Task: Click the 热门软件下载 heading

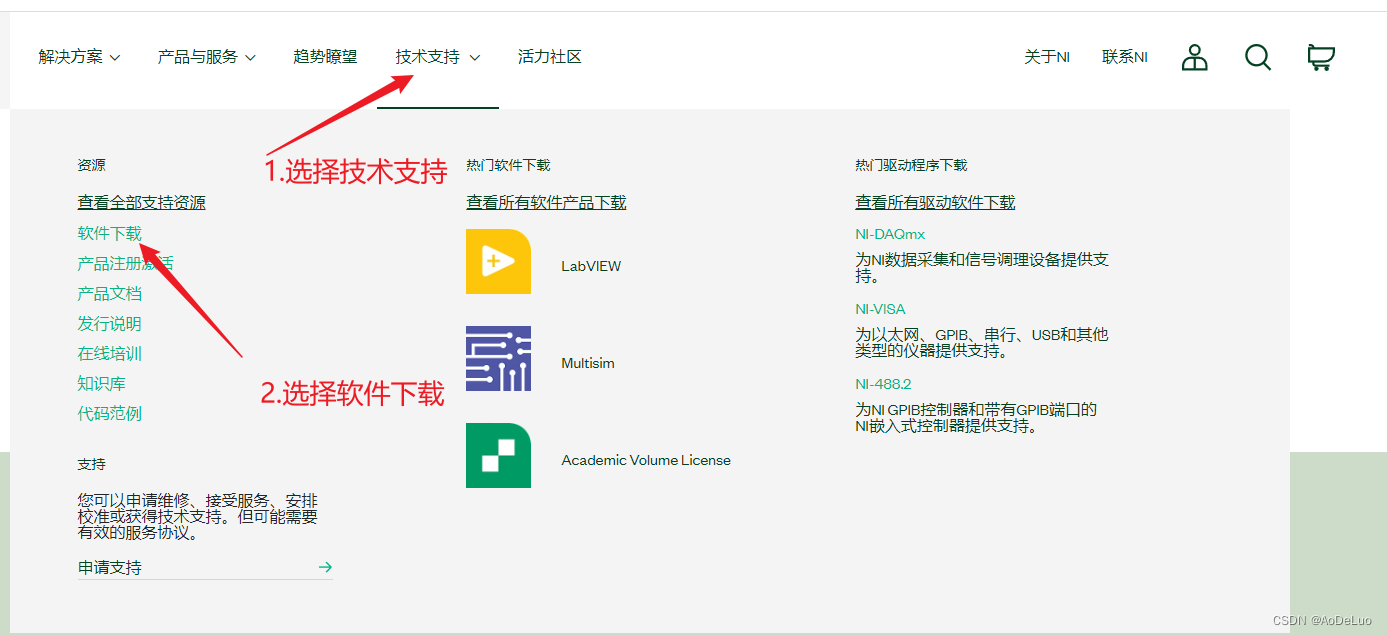Action: click(508, 165)
